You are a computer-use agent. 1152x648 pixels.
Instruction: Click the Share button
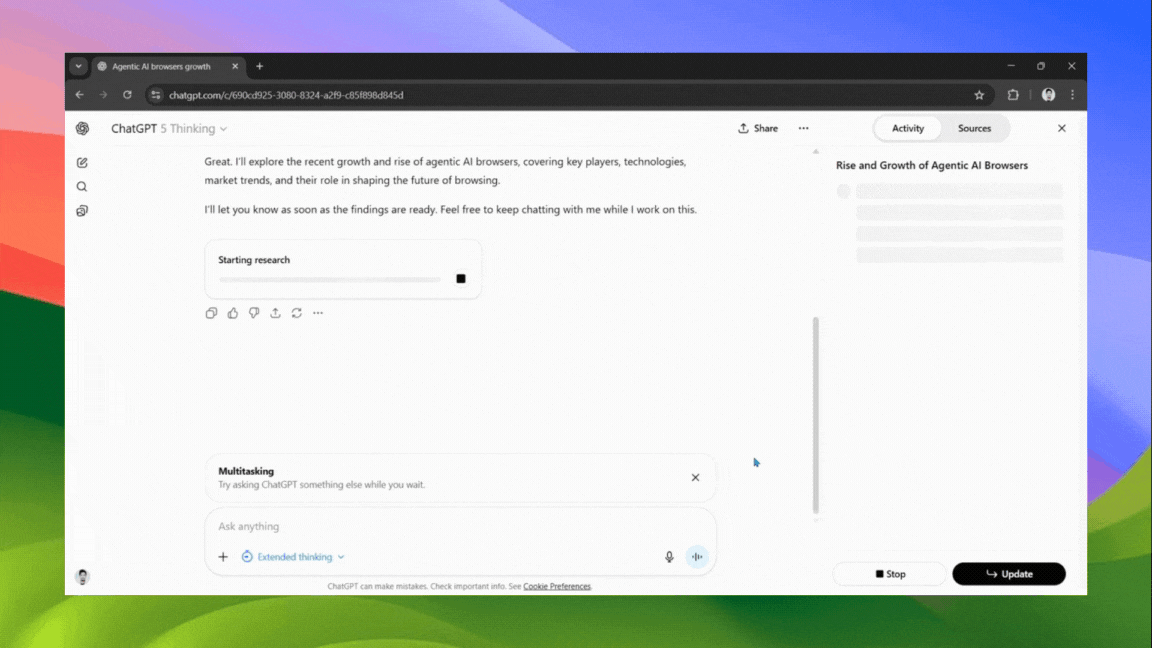click(x=758, y=128)
